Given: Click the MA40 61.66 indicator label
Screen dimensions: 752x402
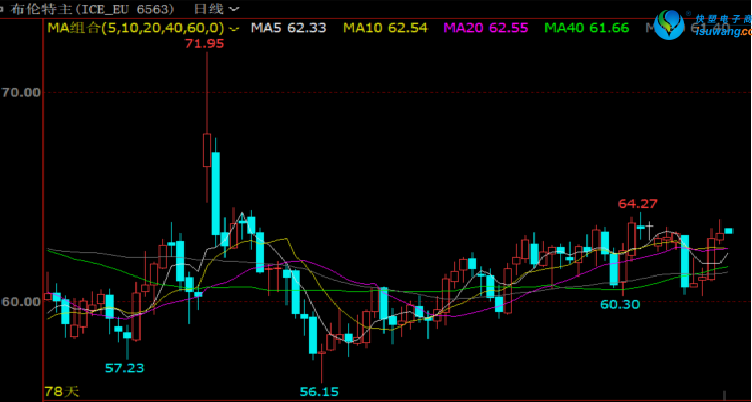Looking at the screenshot, I should (x=587, y=28).
